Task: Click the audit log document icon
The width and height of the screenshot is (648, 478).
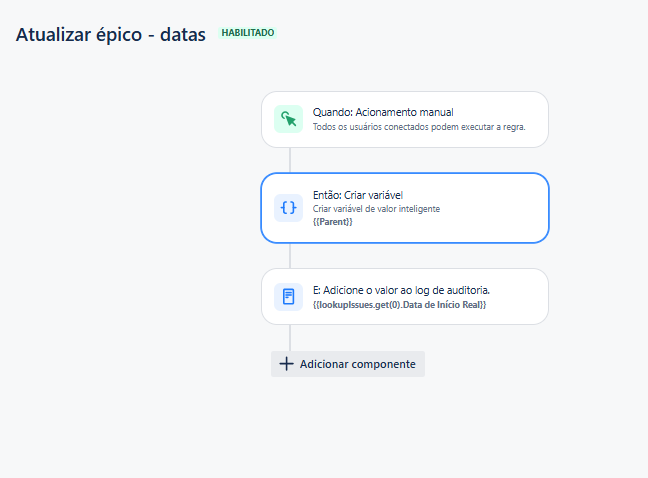Action: point(288,296)
